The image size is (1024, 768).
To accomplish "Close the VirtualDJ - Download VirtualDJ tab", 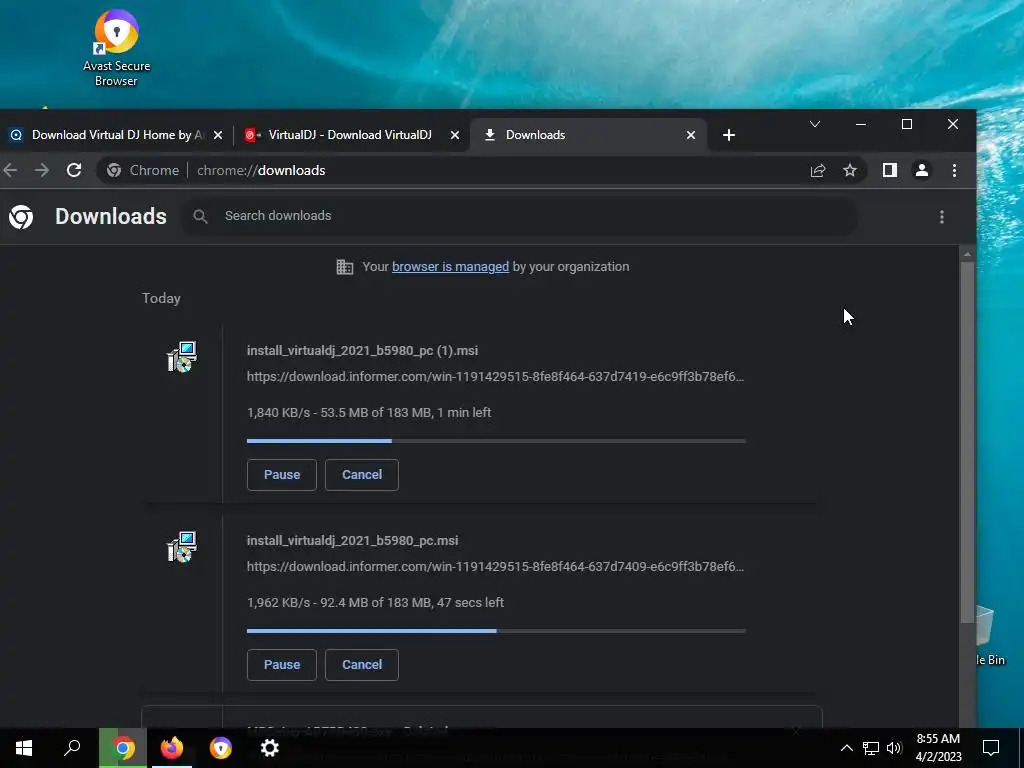I will tap(455, 135).
